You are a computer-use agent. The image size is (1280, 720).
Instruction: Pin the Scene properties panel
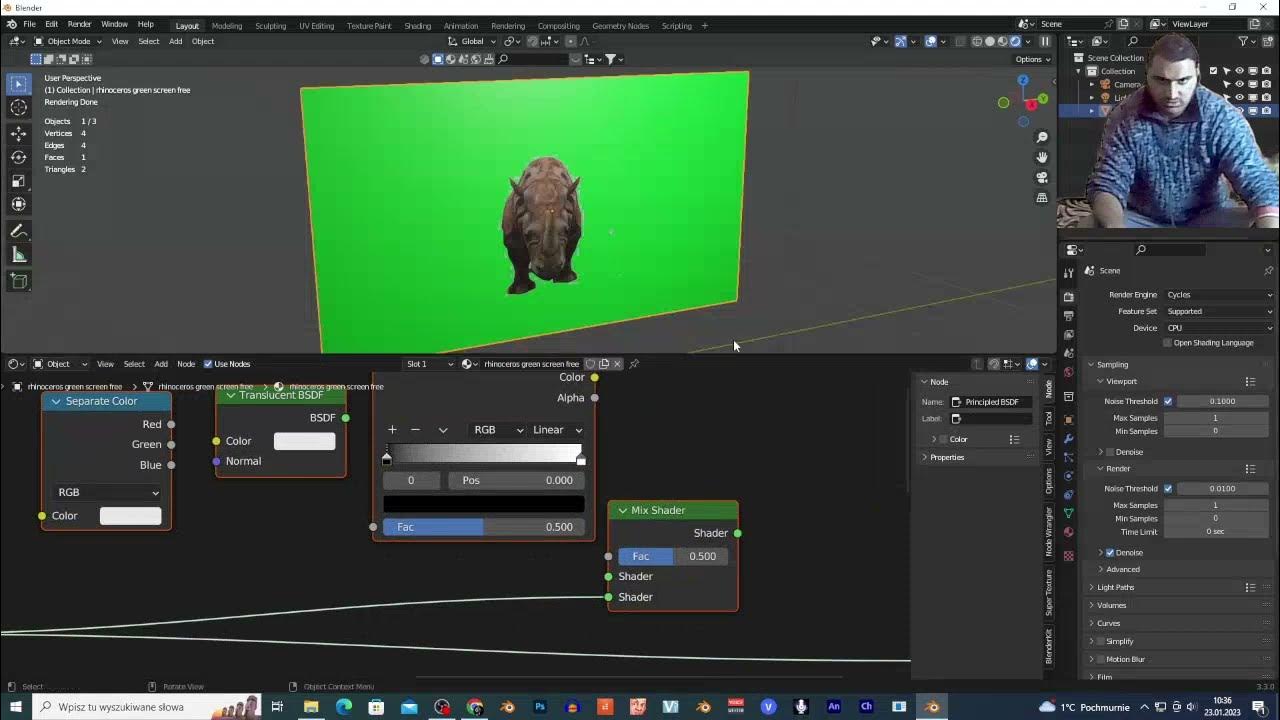(x=1268, y=270)
